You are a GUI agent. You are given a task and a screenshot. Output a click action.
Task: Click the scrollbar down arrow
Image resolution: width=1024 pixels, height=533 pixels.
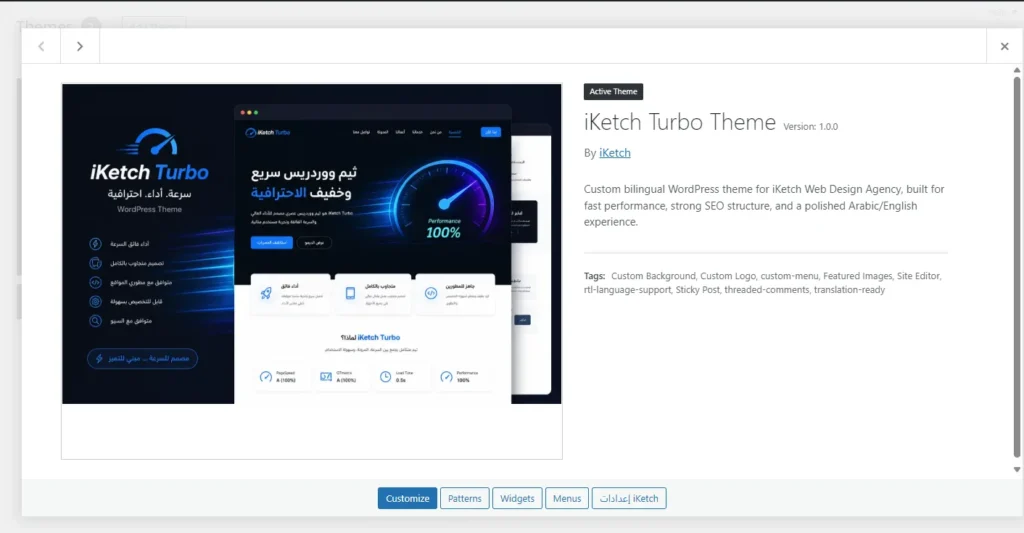pyautogui.click(x=1017, y=470)
